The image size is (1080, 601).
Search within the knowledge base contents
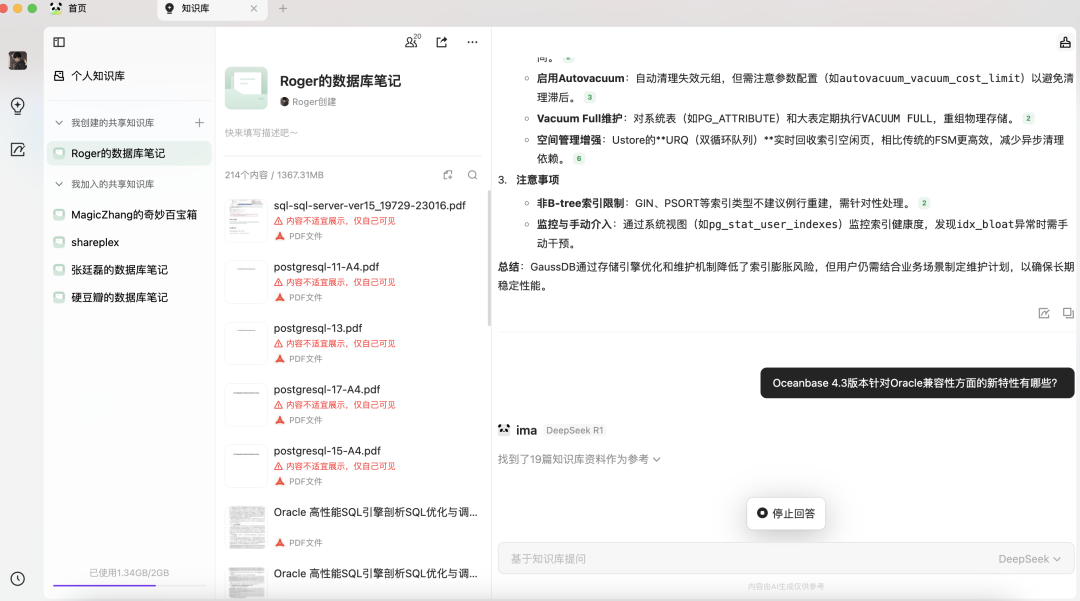pyautogui.click(x=472, y=175)
